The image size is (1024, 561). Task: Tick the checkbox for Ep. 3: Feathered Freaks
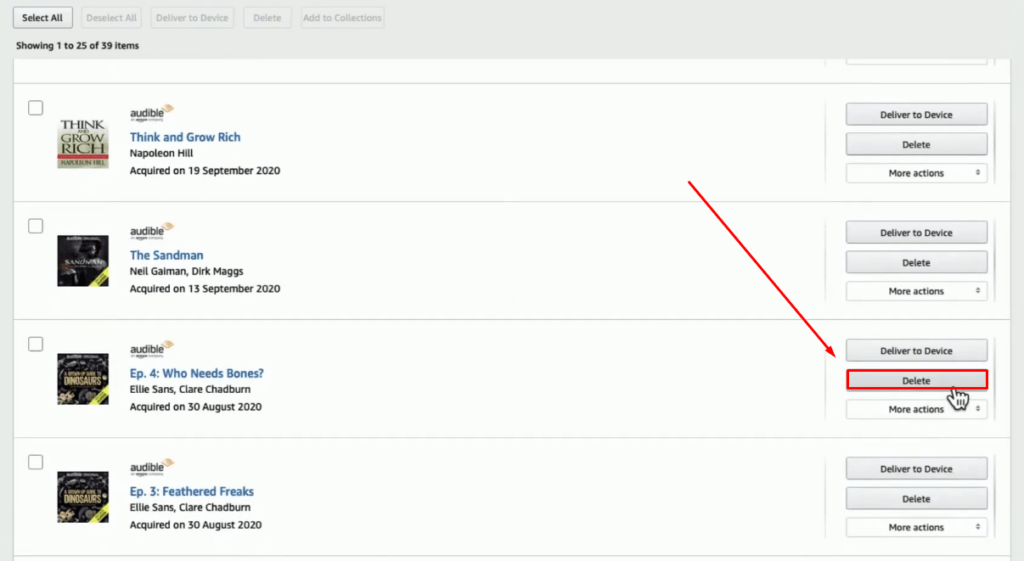[36, 462]
